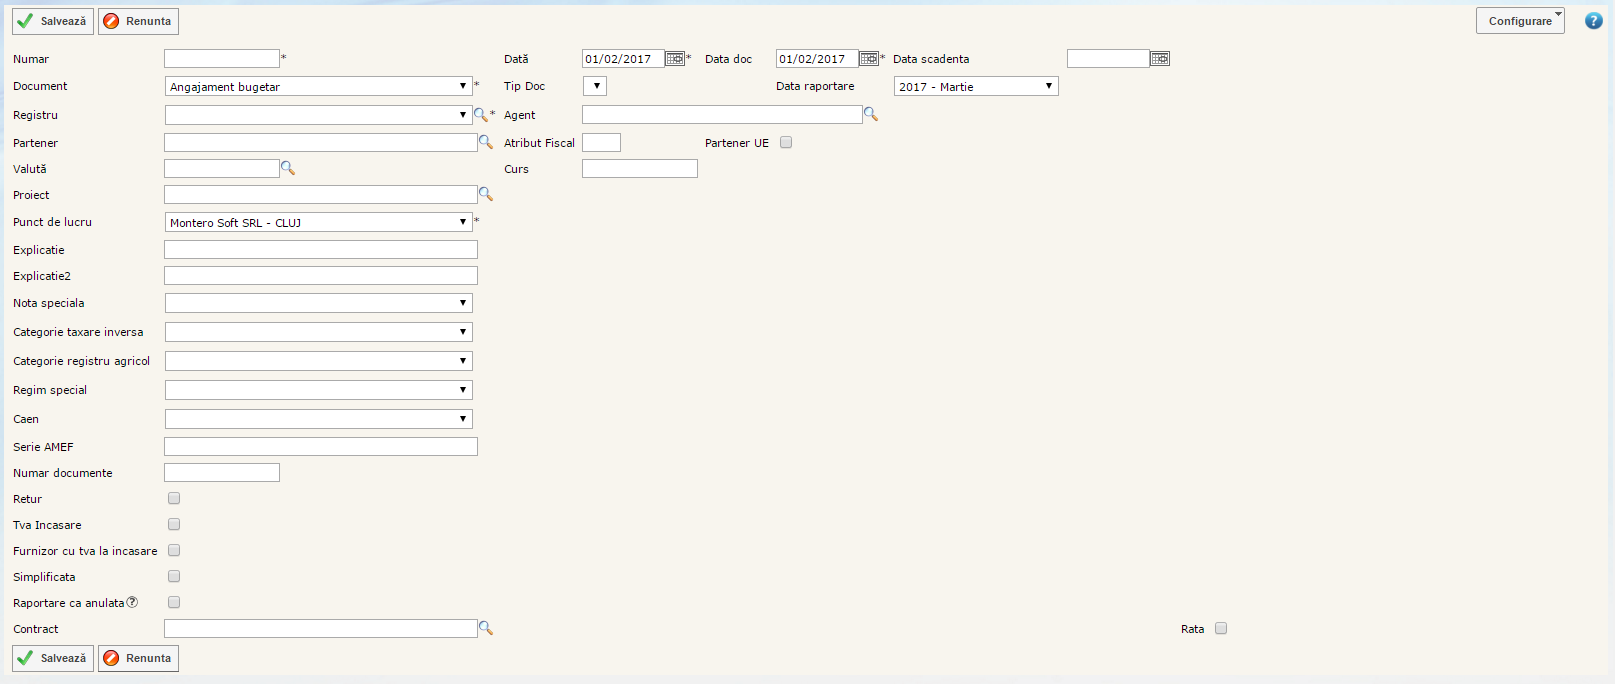Check the Partener UE box
This screenshot has height=684, width=1615.
[x=786, y=142]
